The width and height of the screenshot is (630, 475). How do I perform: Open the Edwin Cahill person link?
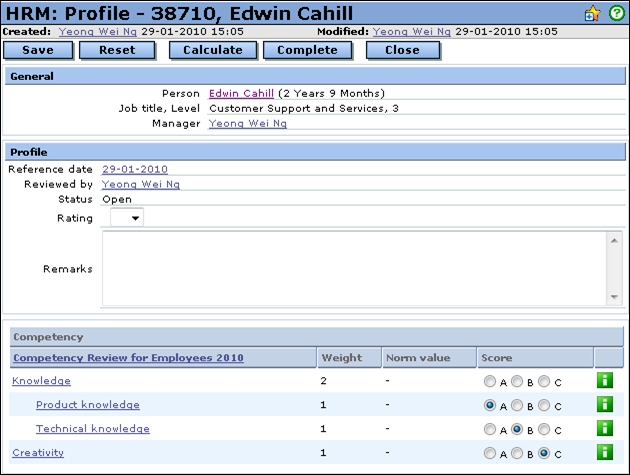(241, 94)
